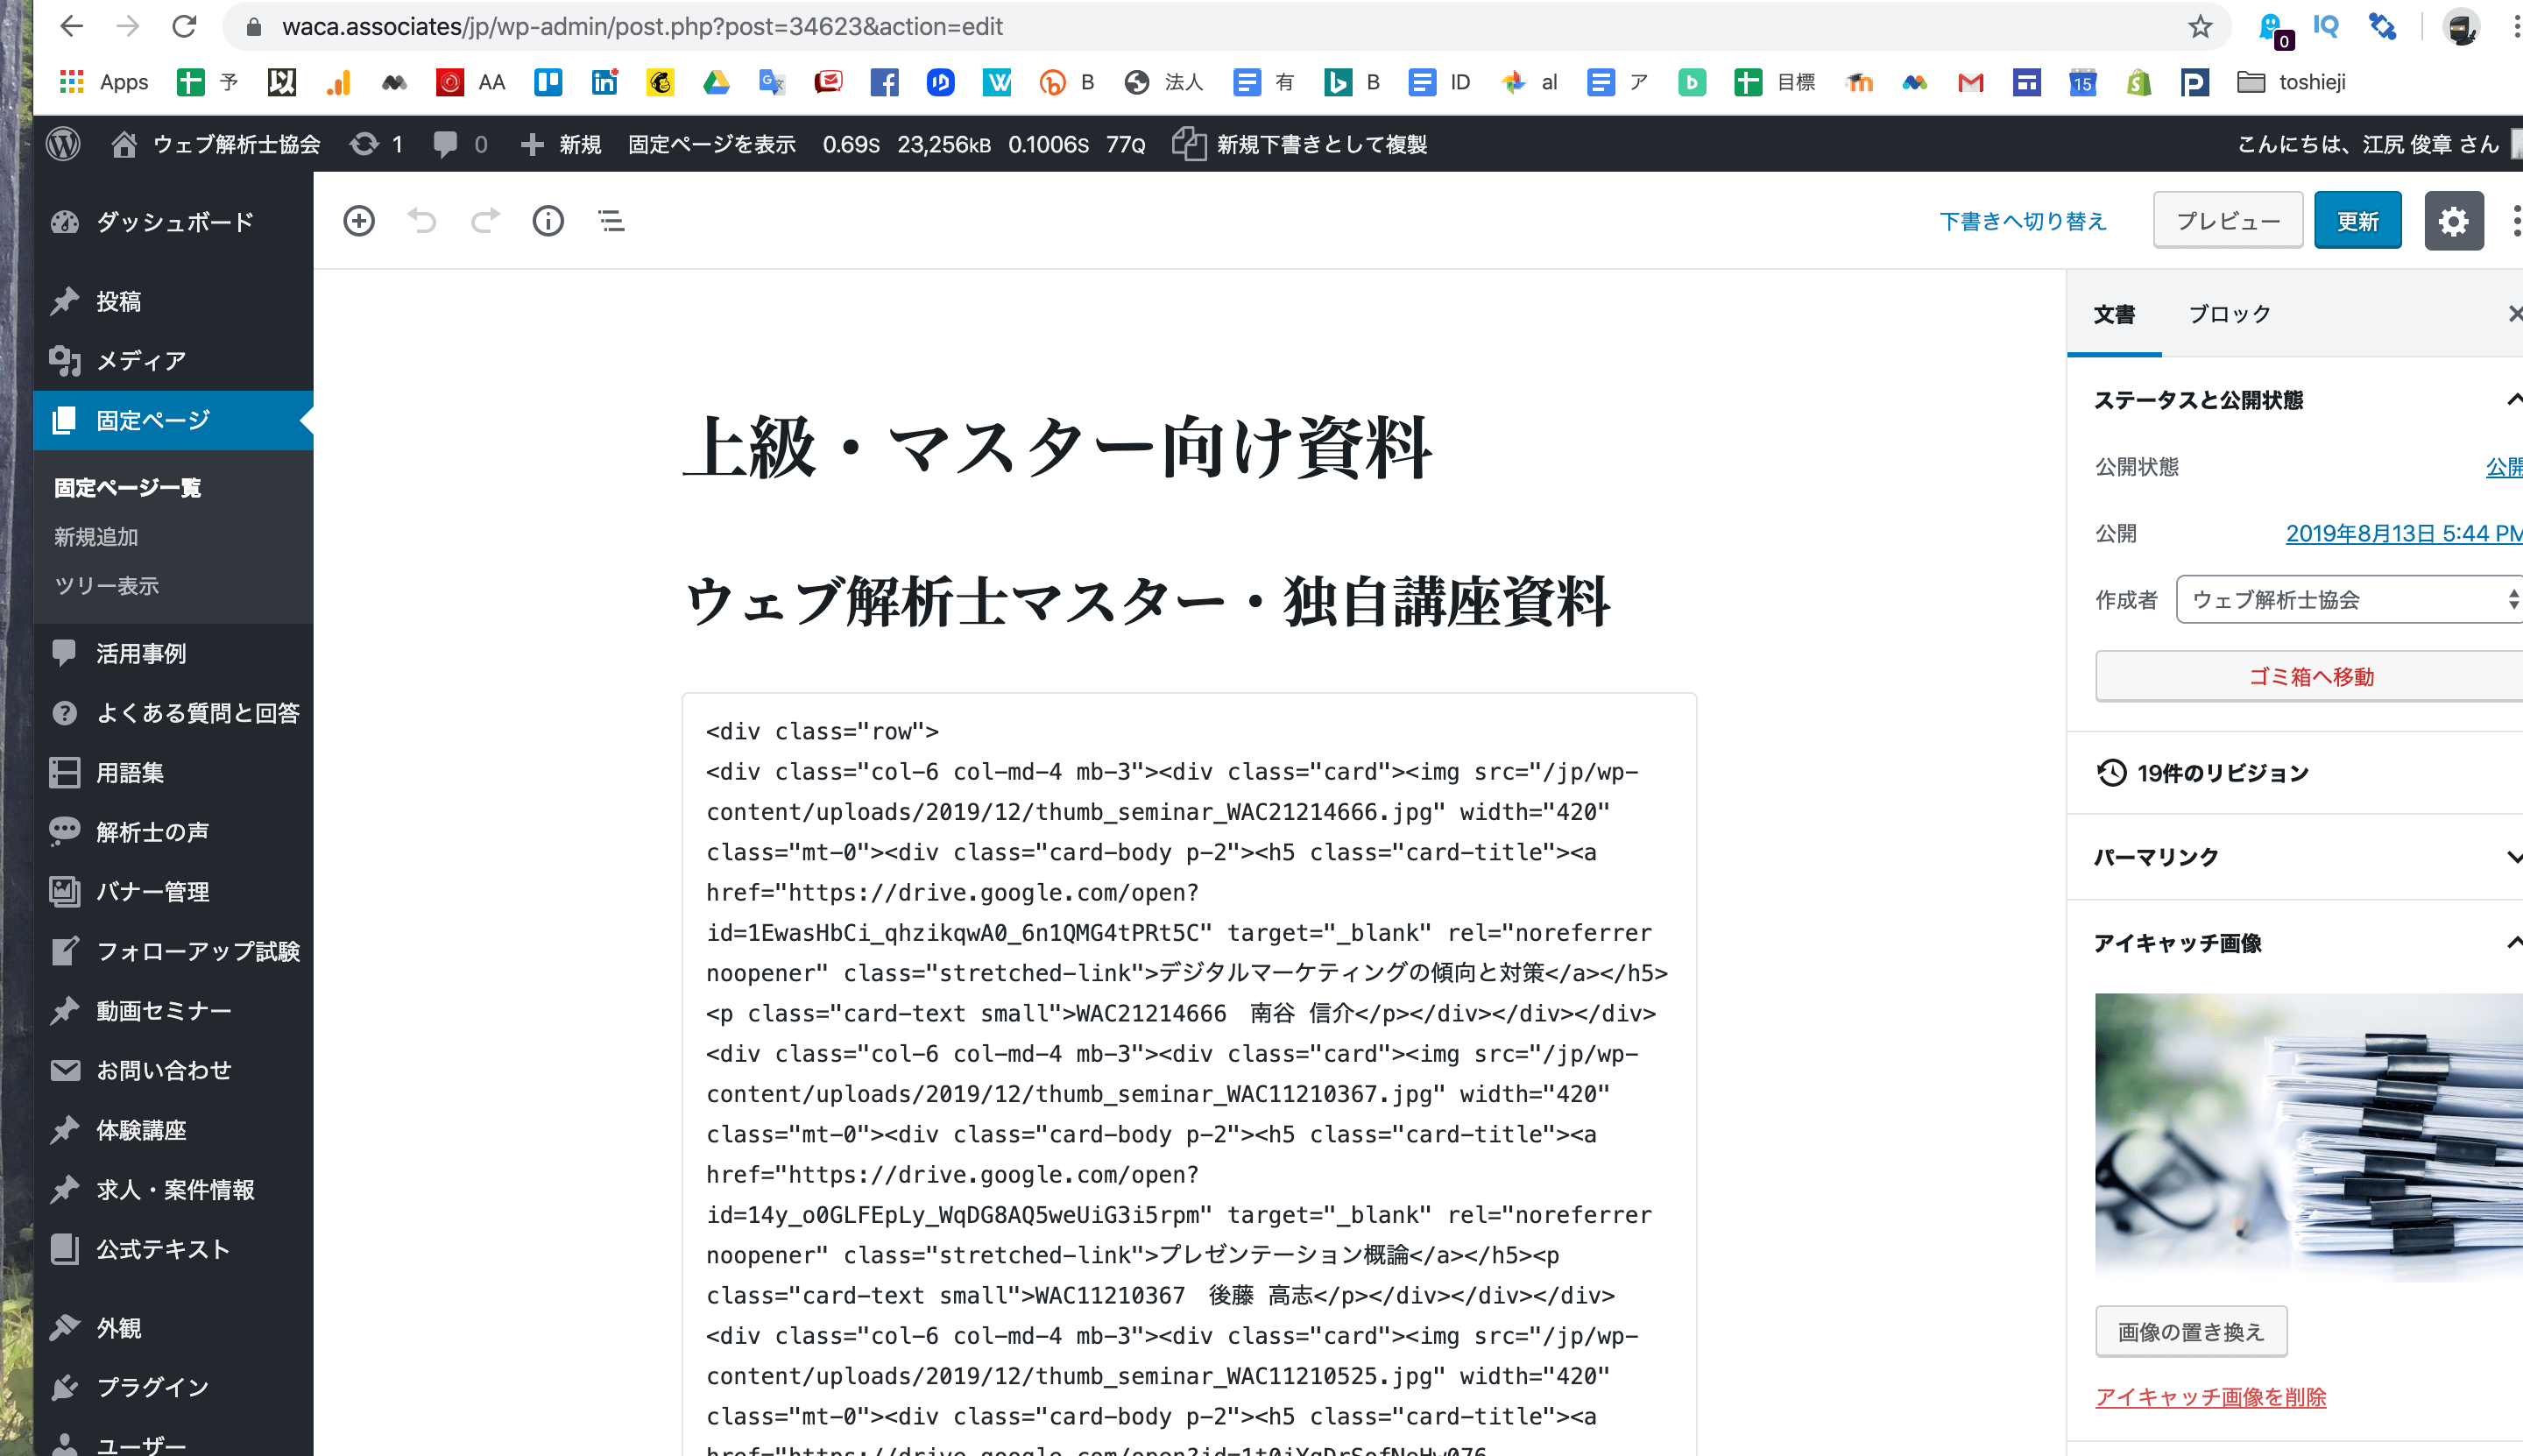Click the comments bubble icon in admin bar

[446, 144]
